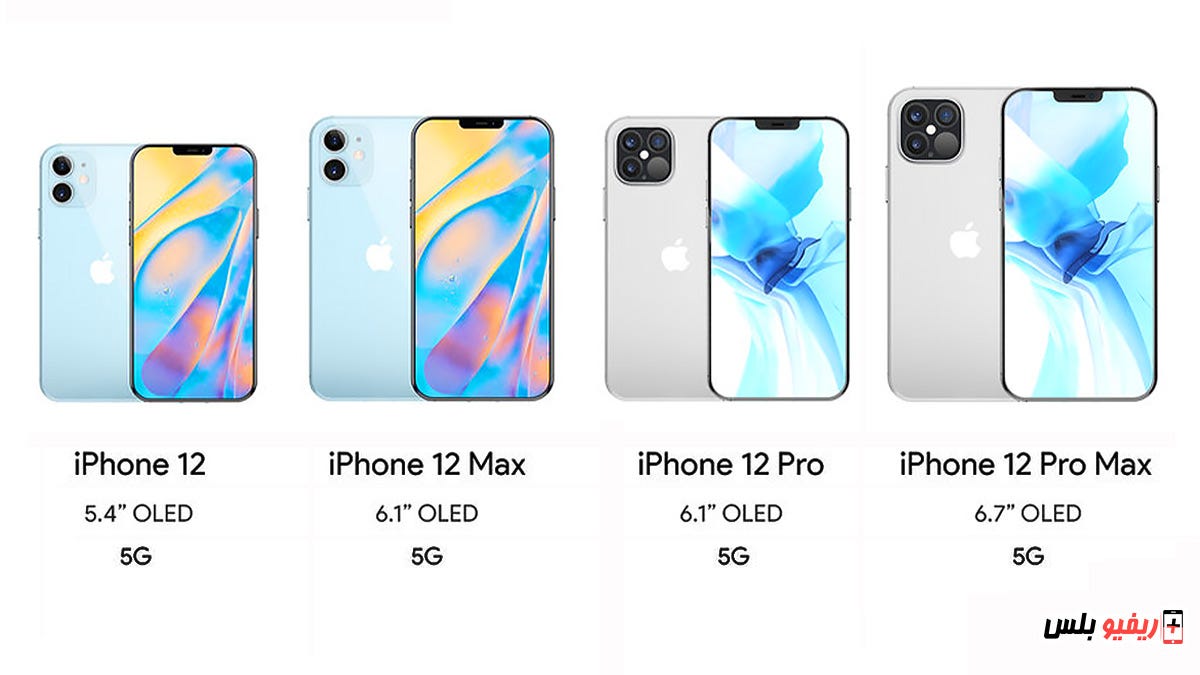
Task: Click the 6.7" OLED spec label
Action: [1028, 514]
